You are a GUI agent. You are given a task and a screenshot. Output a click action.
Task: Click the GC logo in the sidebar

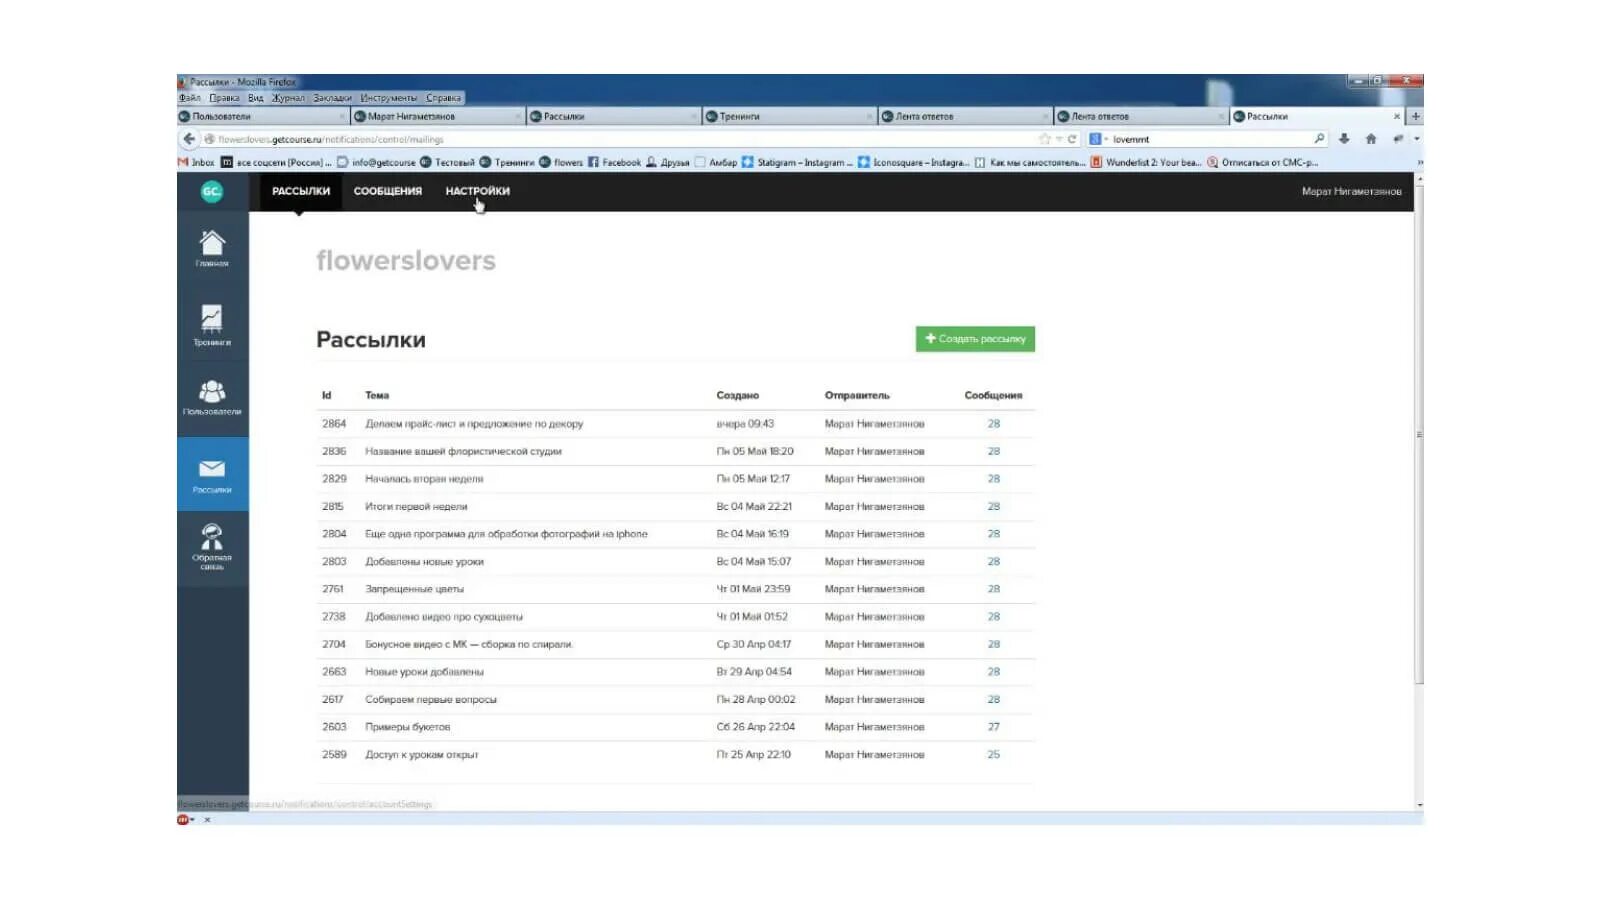pos(212,191)
